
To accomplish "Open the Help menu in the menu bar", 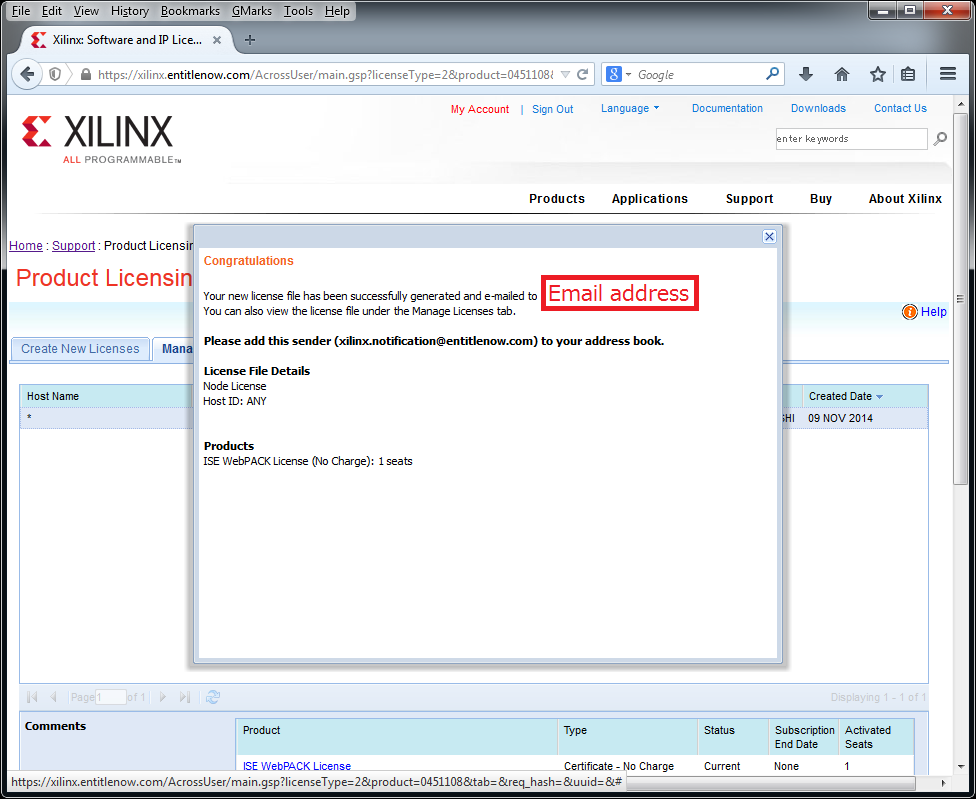I will click(x=337, y=11).
